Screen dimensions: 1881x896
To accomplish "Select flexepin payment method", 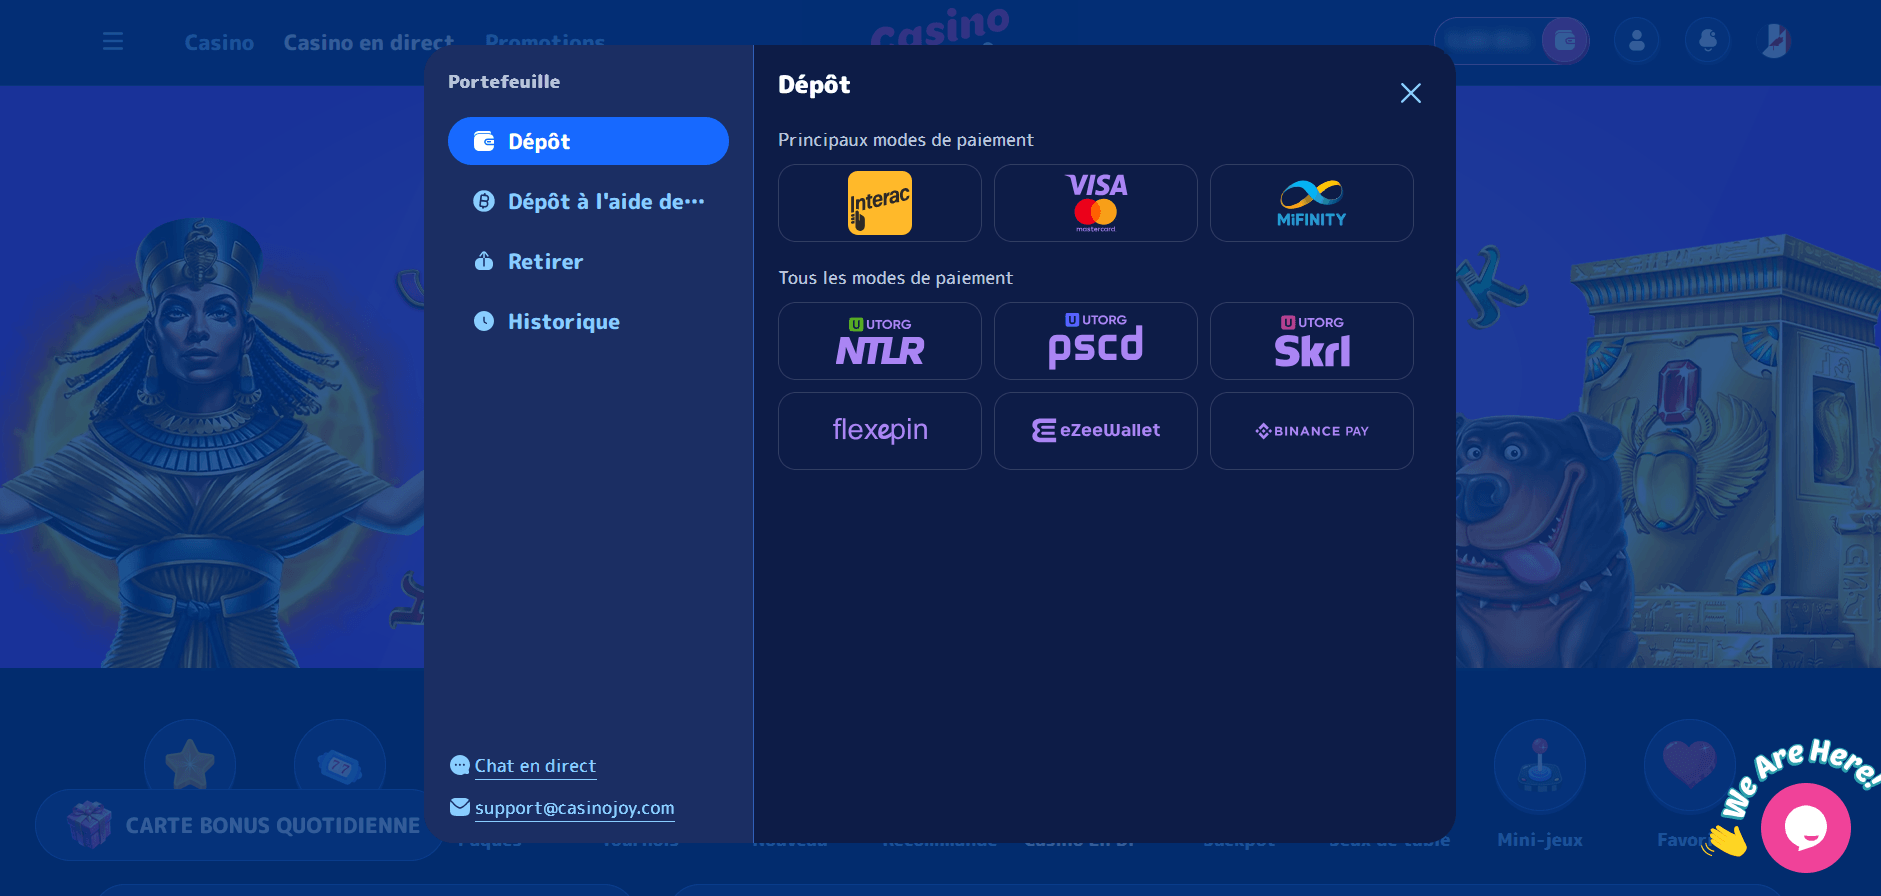I will (x=880, y=431).
